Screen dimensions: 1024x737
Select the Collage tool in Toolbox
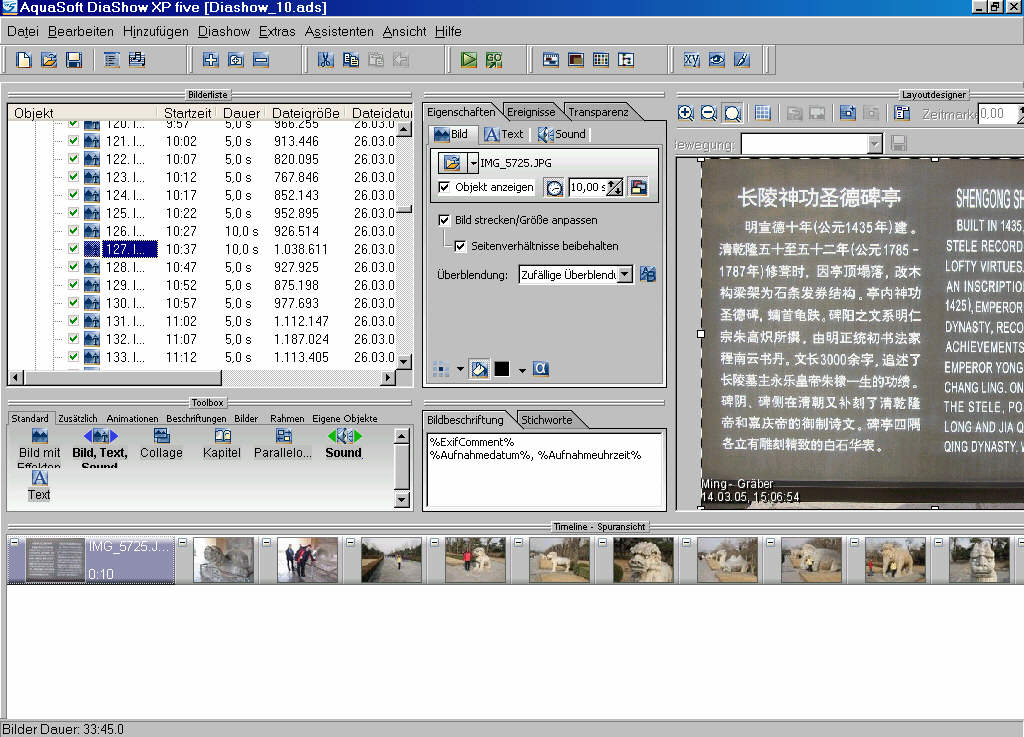161,443
